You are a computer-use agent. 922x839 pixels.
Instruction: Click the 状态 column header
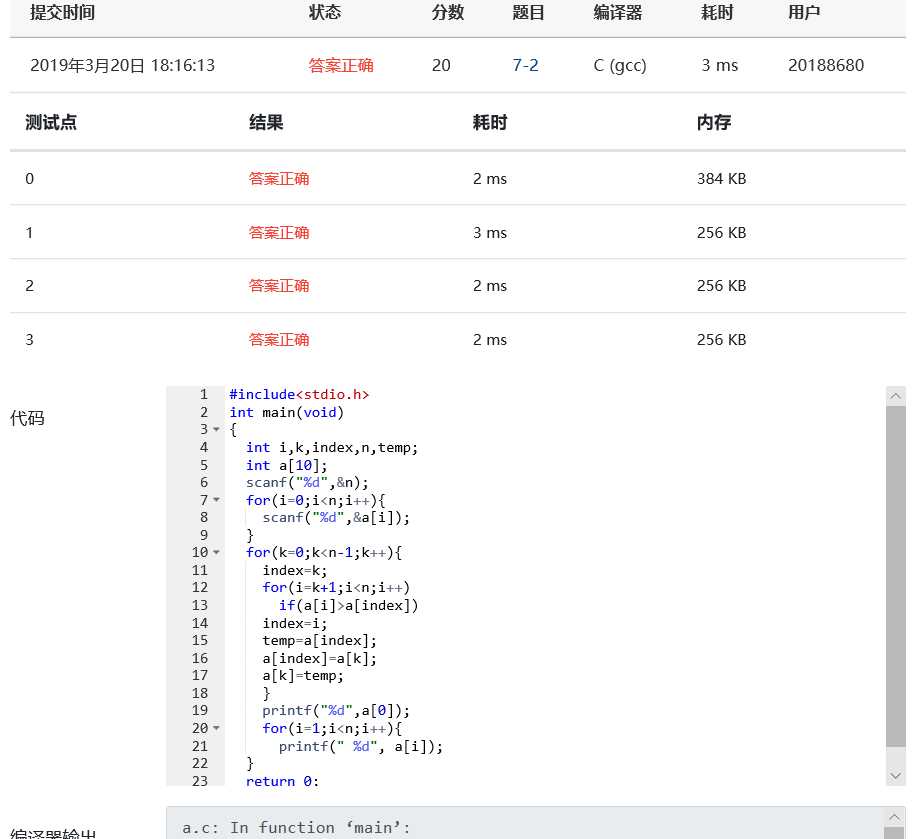[x=325, y=12]
